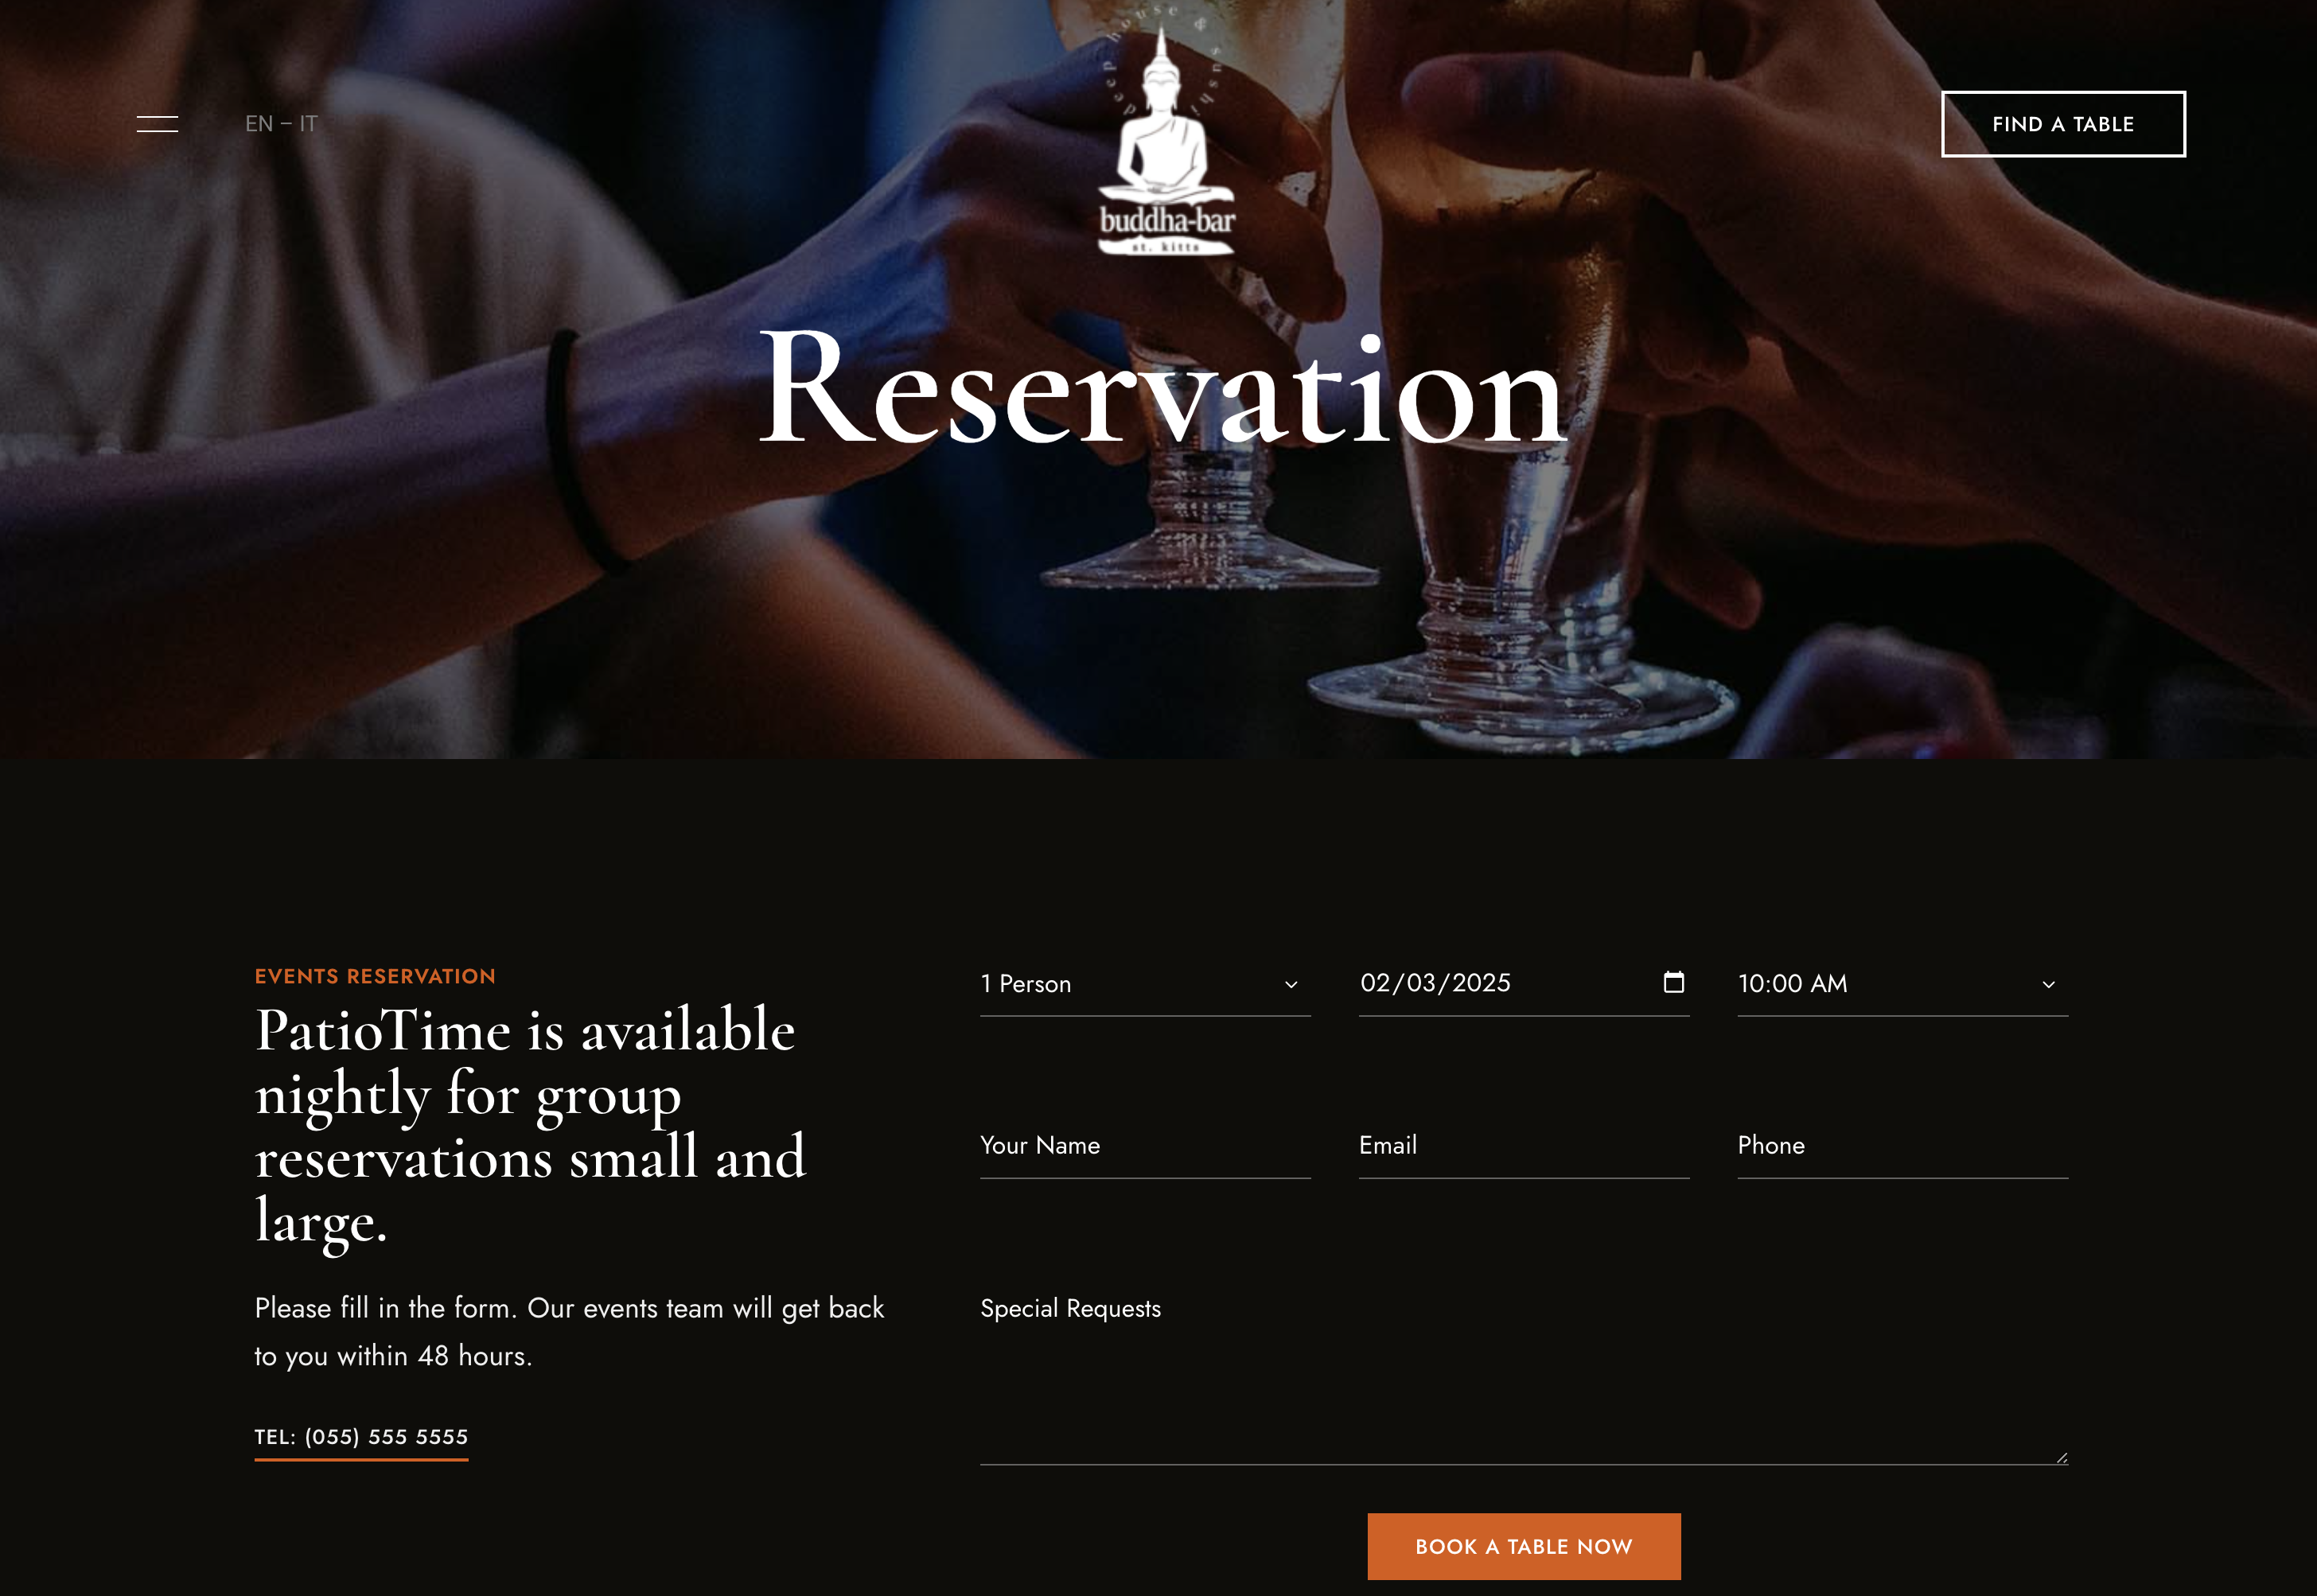The image size is (2317, 1596).
Task: Click Book a Table Now button
Action: (1523, 1546)
